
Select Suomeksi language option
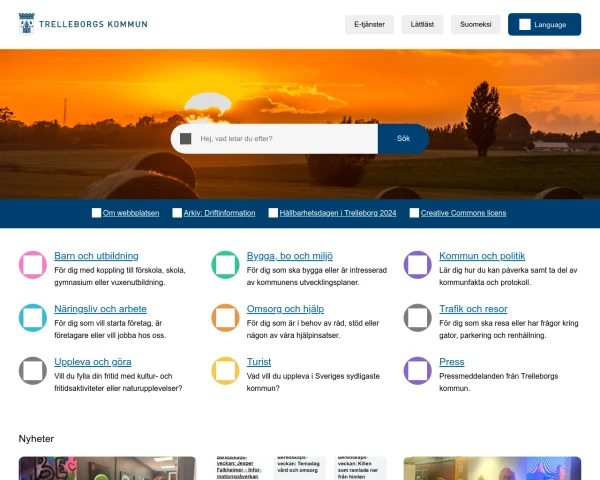pos(476,24)
